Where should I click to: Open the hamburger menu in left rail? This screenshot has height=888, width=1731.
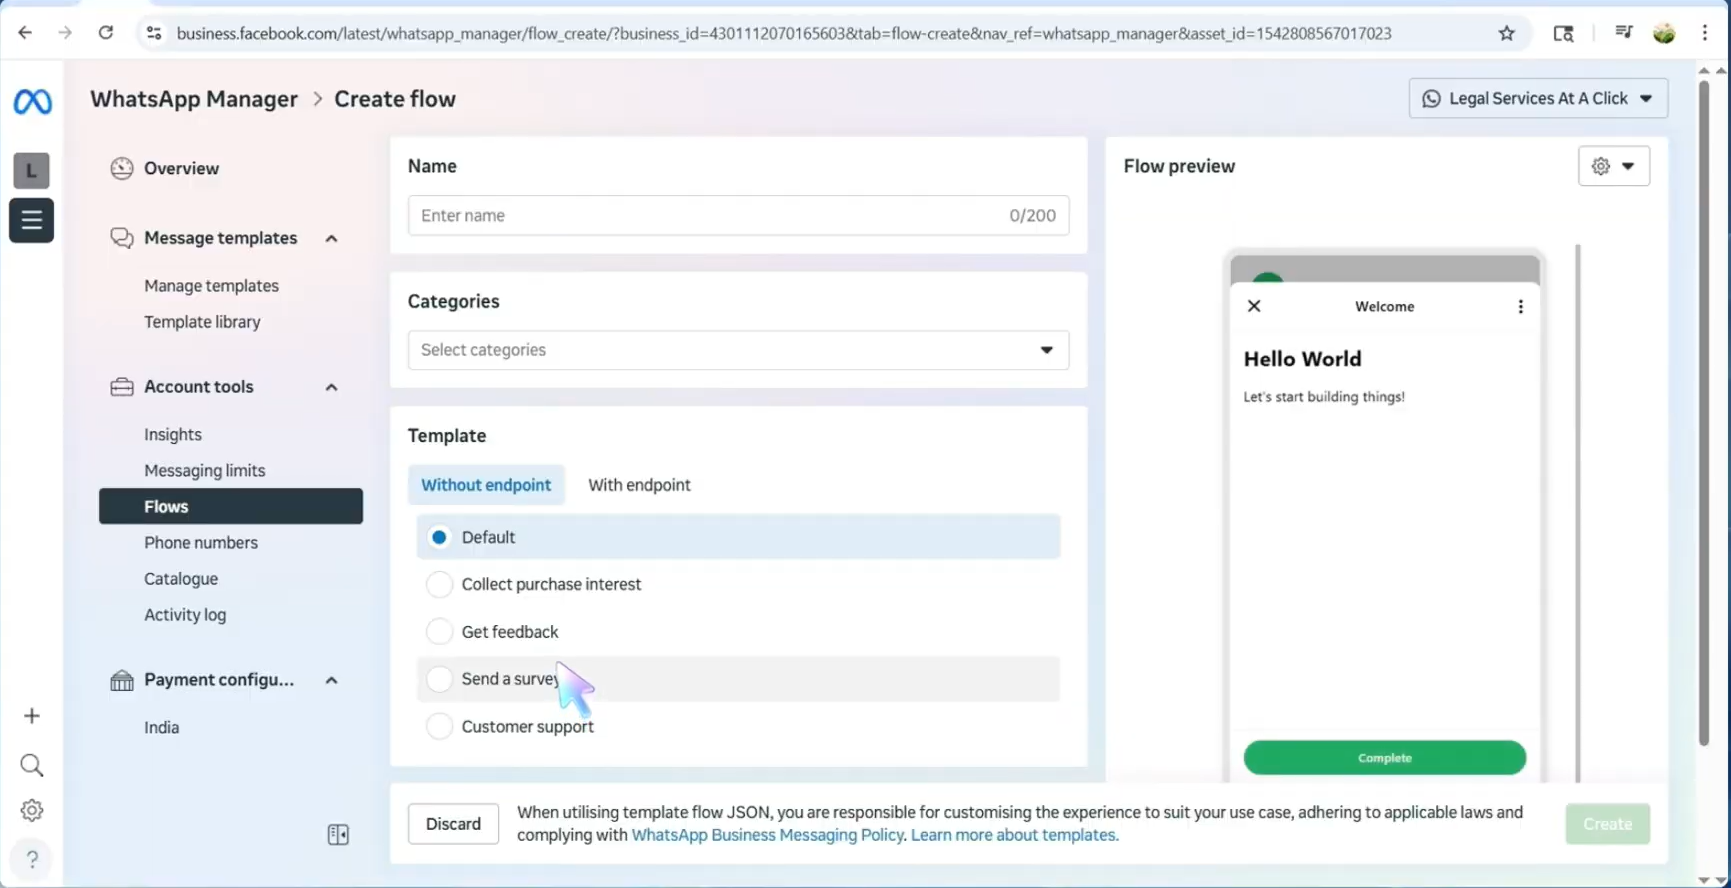(32, 220)
